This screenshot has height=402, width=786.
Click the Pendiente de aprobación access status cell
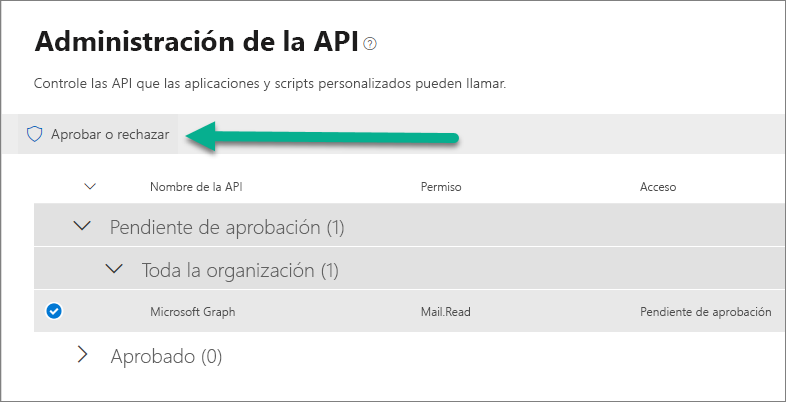click(705, 312)
